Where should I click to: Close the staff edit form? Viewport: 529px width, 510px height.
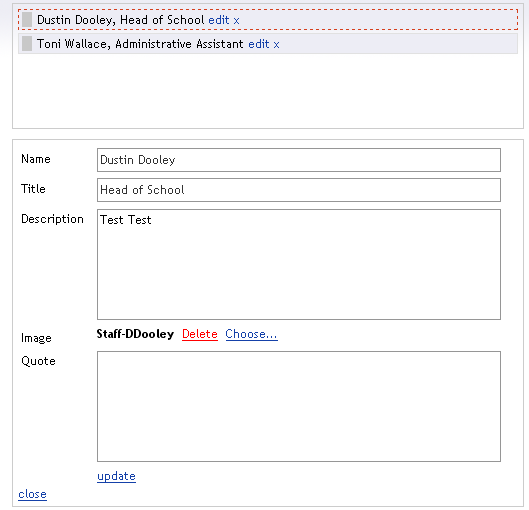pos(32,494)
